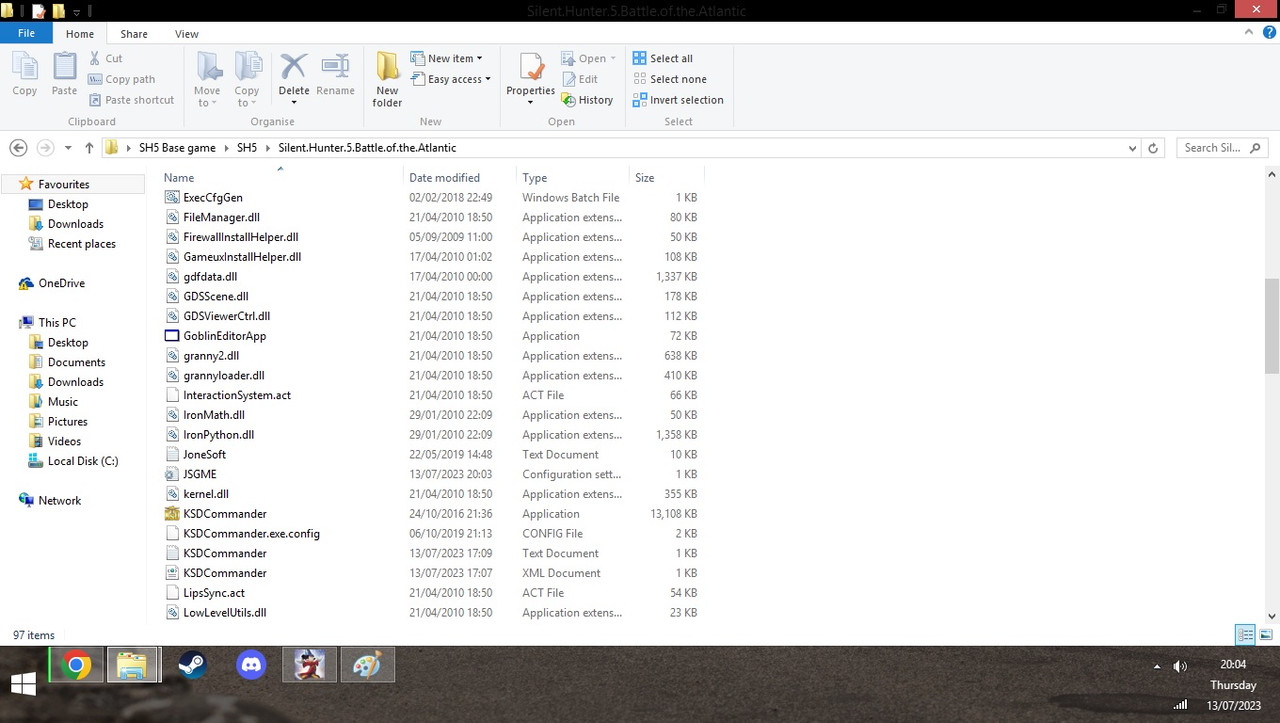
Task: Open Steam from the taskbar
Action: tap(192, 665)
